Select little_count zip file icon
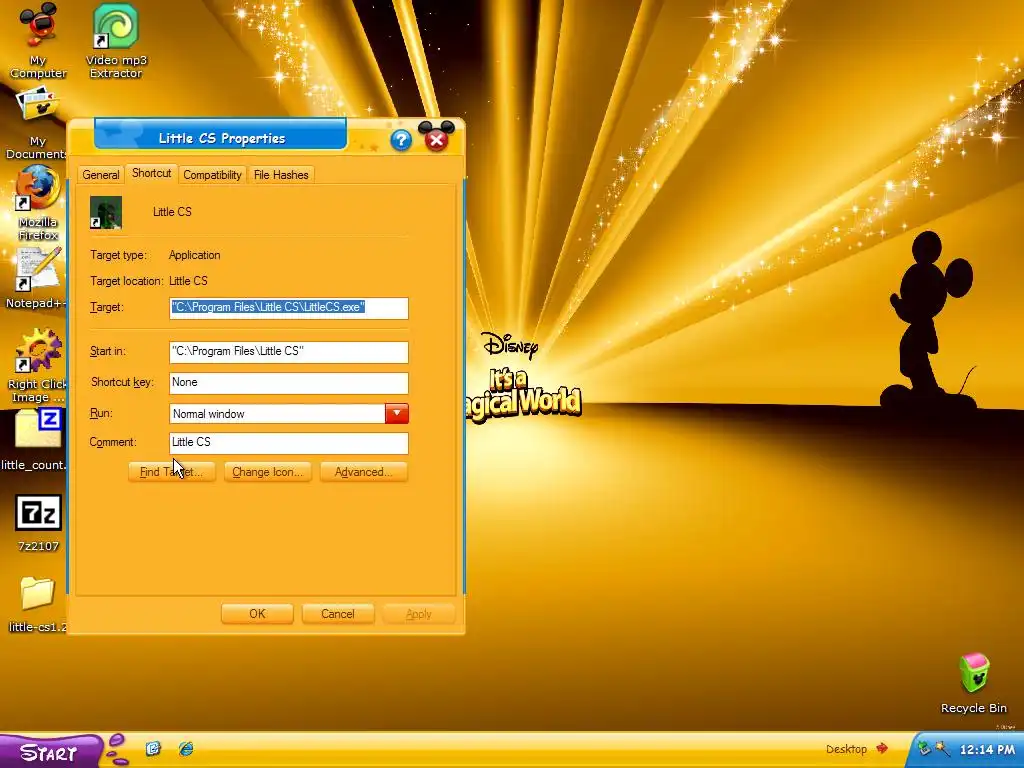 tap(36, 439)
